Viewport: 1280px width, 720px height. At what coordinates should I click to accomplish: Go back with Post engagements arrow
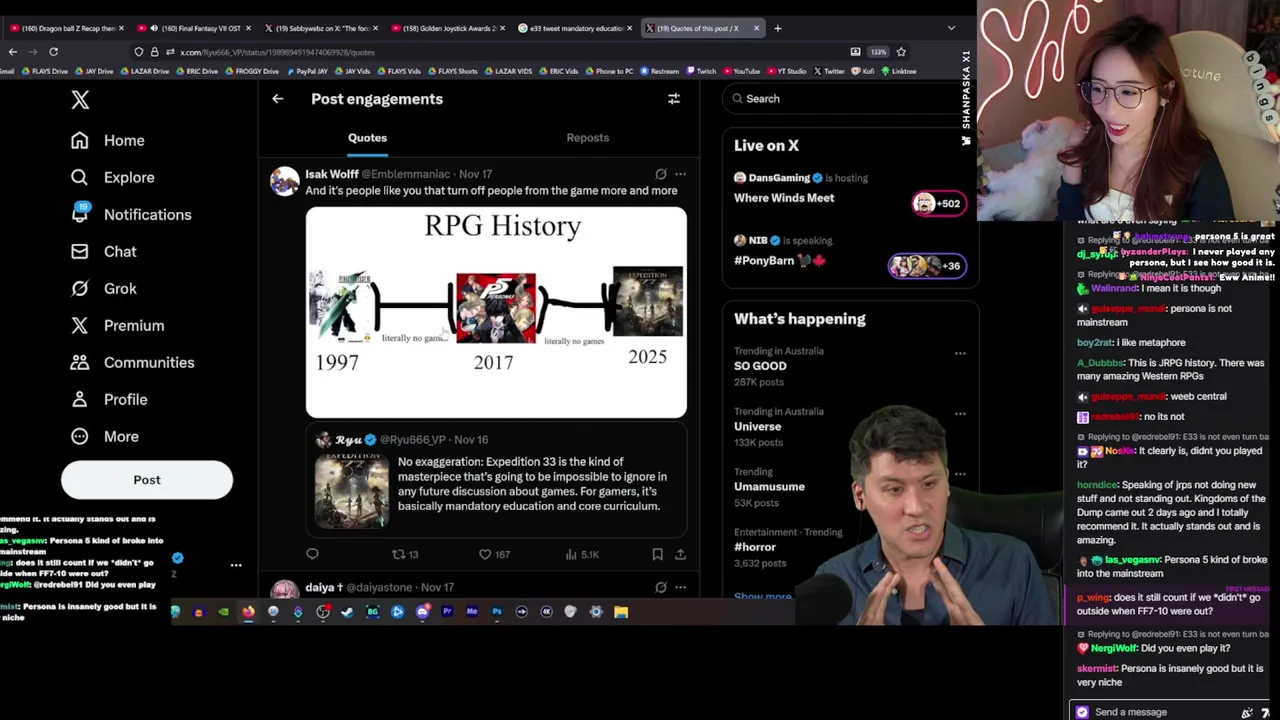278,99
